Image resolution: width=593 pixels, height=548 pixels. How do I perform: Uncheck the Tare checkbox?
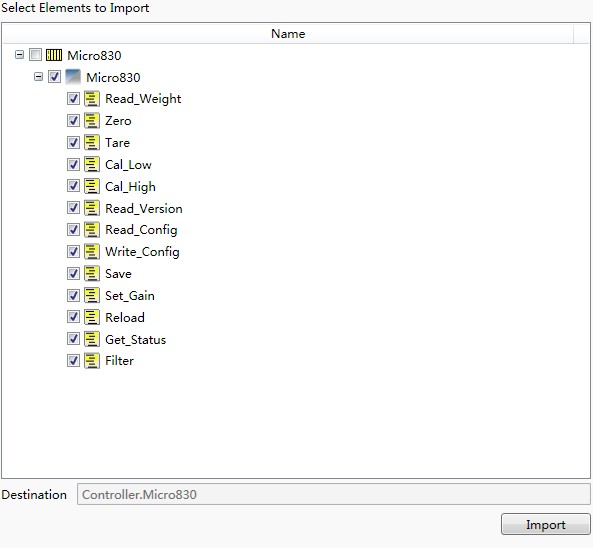pos(73,143)
